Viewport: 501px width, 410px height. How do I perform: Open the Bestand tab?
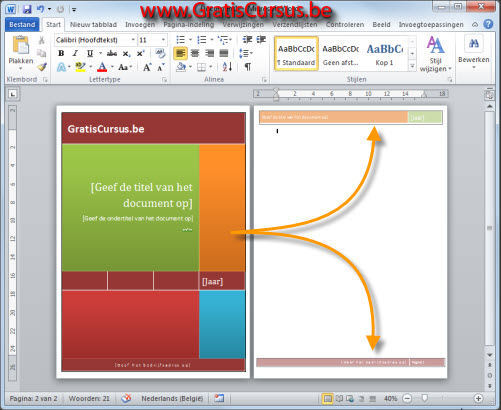pos(22,25)
